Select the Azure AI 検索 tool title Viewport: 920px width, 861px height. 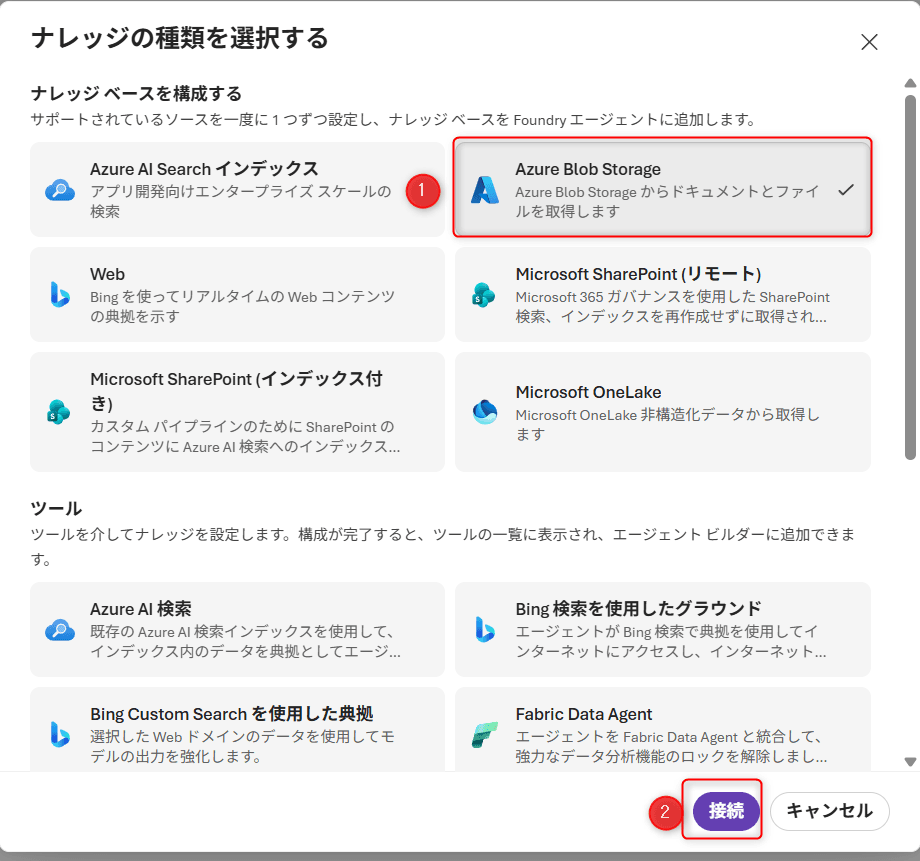click(x=141, y=609)
